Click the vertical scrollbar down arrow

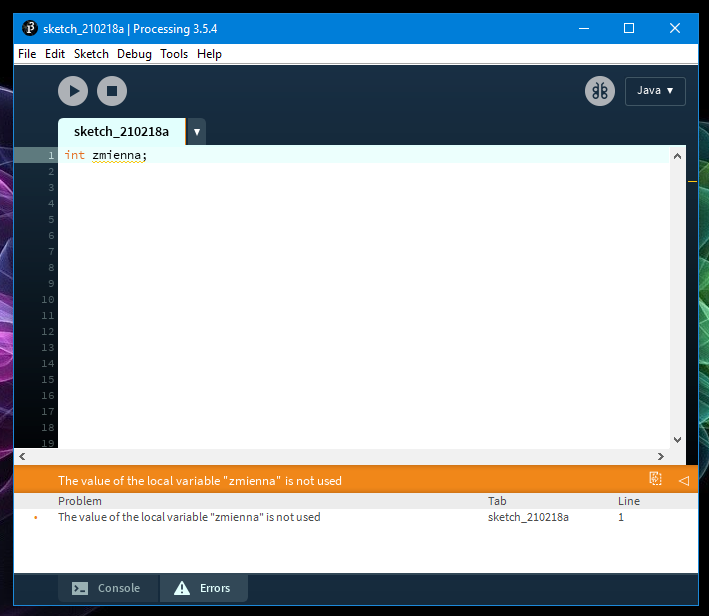[x=677, y=440]
